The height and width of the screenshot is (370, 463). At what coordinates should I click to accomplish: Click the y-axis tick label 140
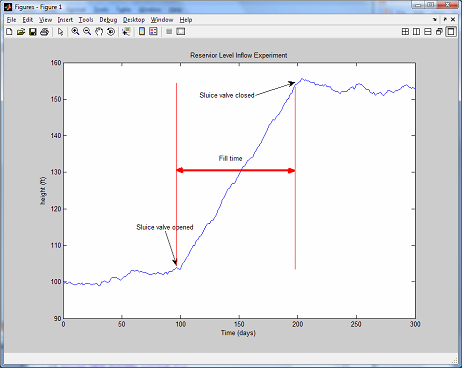(56, 136)
